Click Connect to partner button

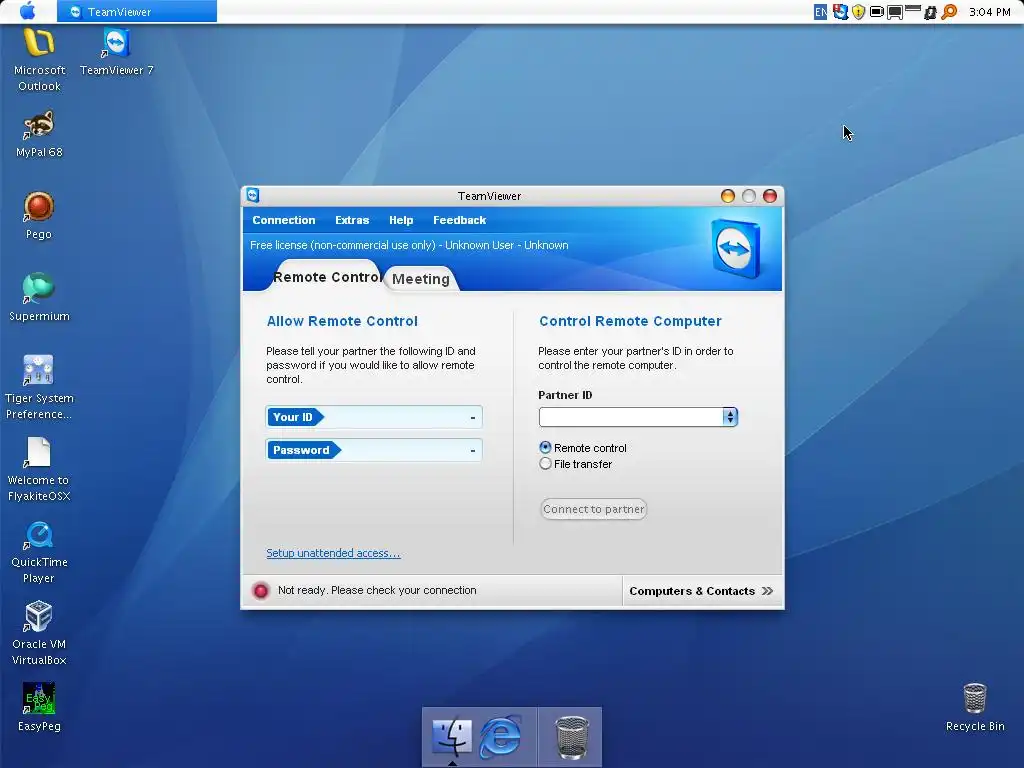click(594, 509)
